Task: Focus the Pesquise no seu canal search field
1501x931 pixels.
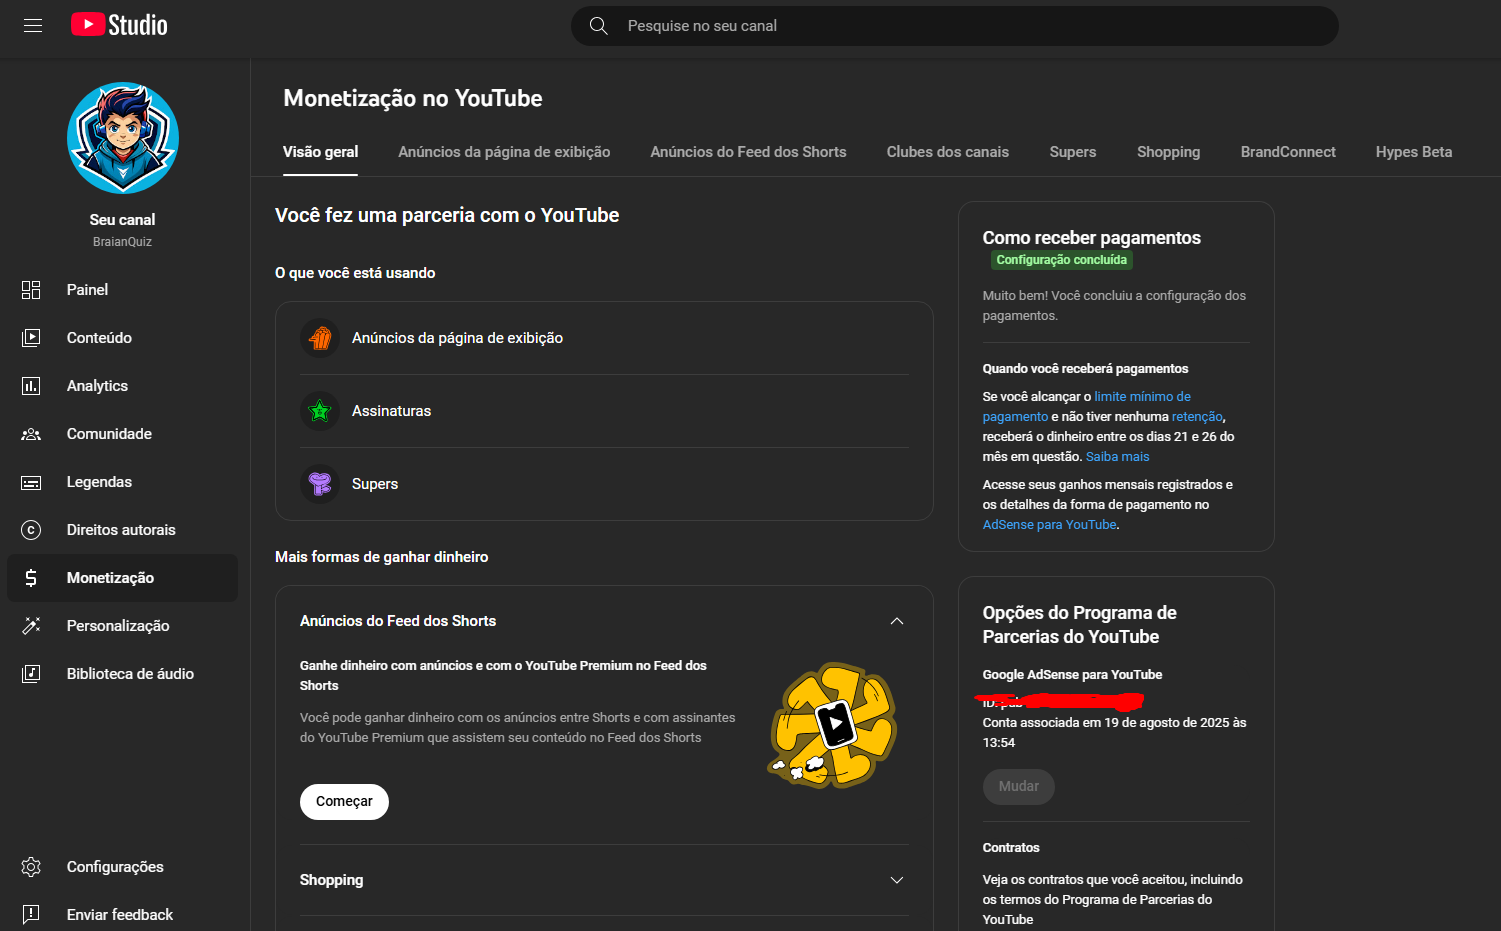Action: tap(955, 26)
